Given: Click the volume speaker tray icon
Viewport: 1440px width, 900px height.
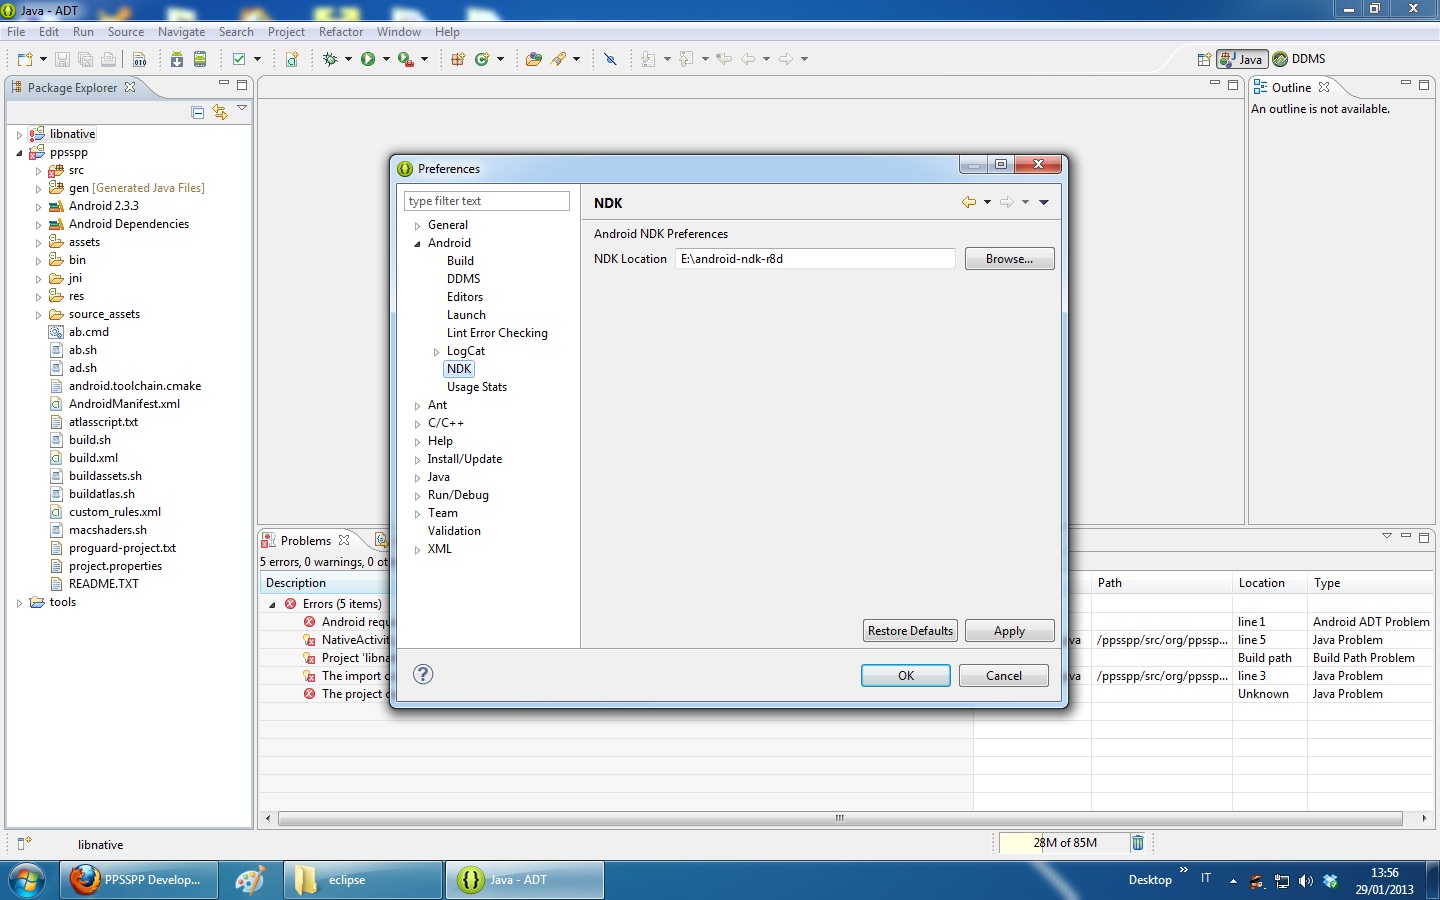Looking at the screenshot, I should [x=1305, y=881].
